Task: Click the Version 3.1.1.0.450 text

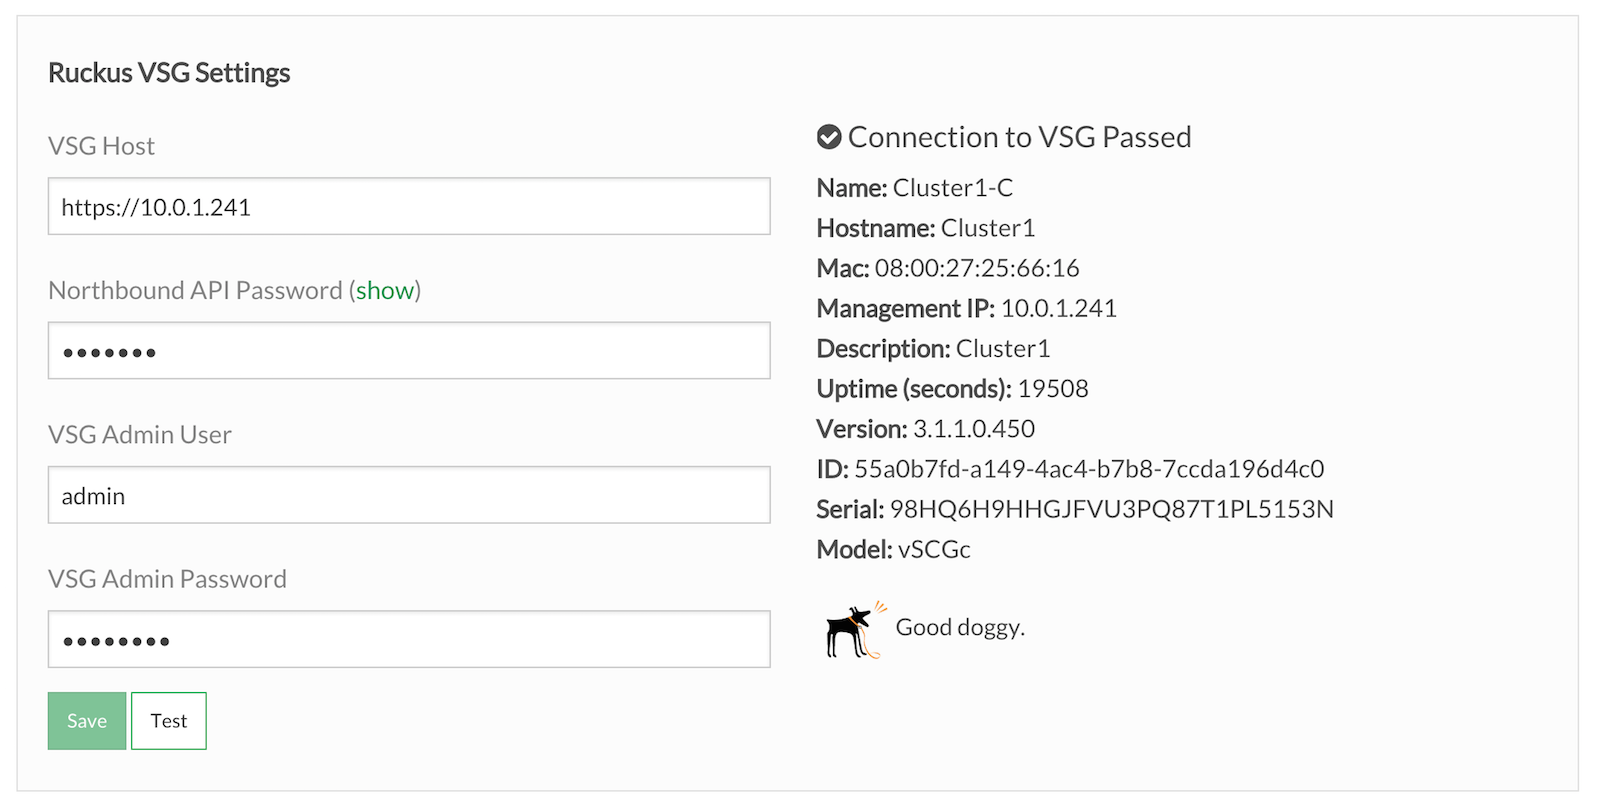Action: [x=926, y=429]
